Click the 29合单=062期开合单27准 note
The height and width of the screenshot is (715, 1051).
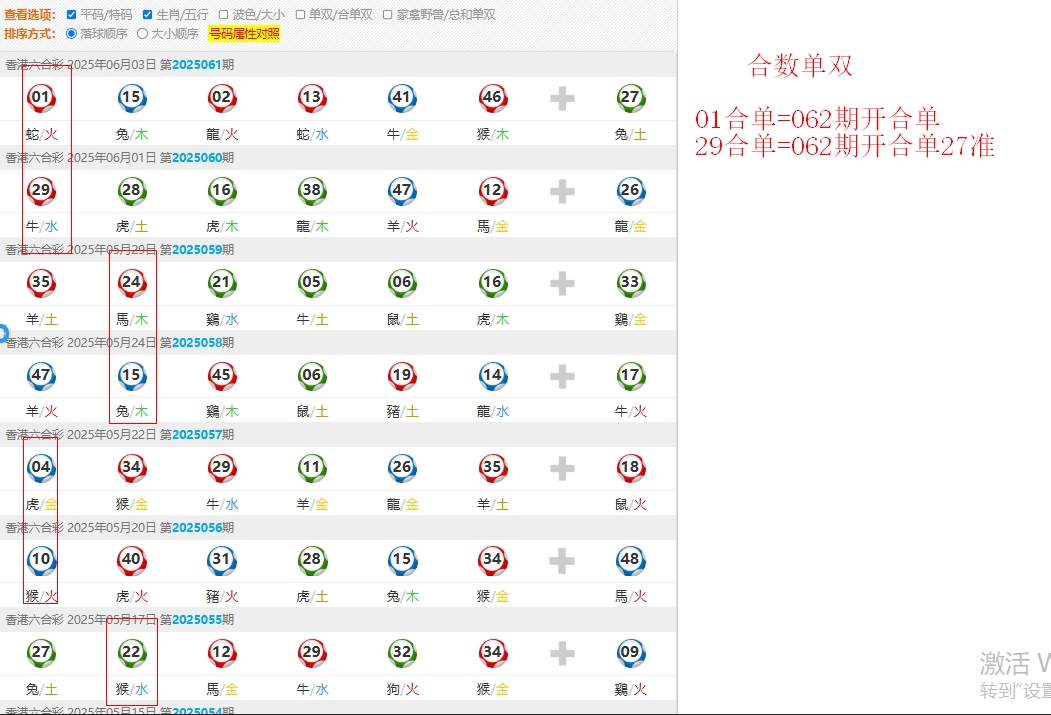point(845,146)
